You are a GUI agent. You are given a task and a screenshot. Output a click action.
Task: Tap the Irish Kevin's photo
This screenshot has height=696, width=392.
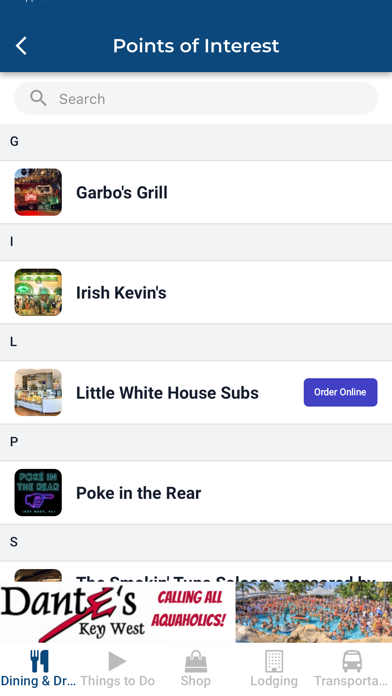(x=38, y=293)
